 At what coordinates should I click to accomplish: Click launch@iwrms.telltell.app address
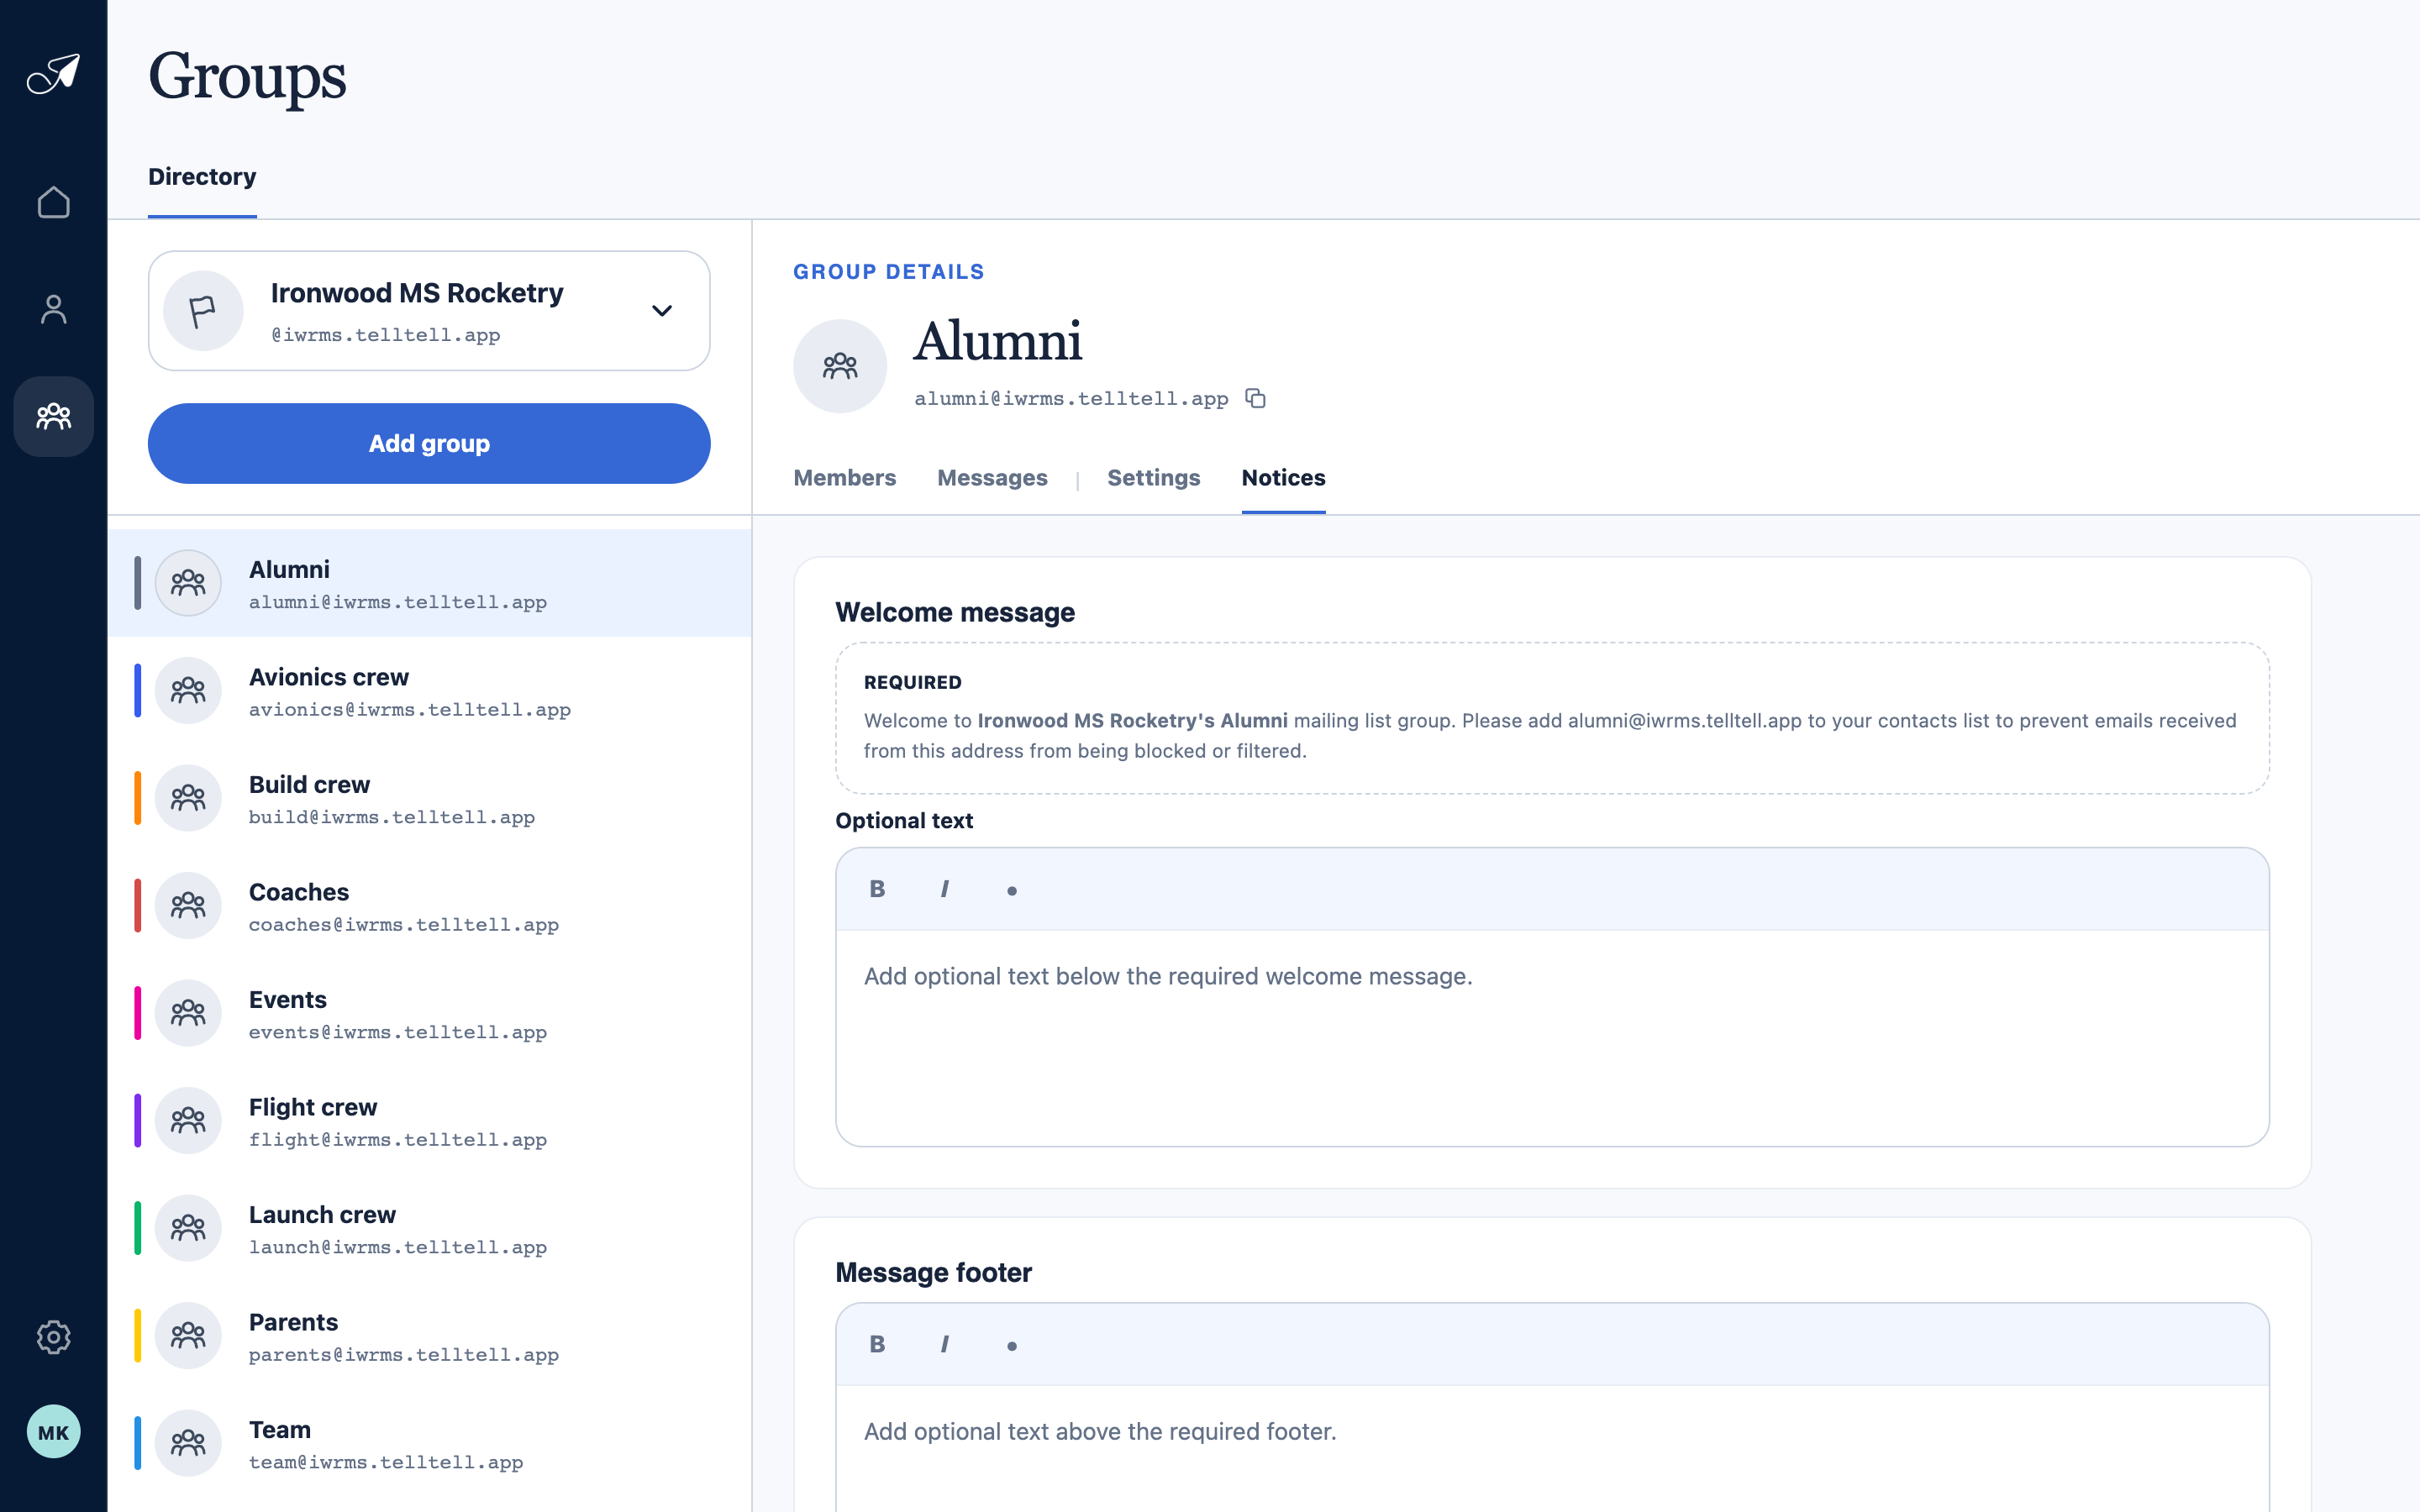point(398,1248)
